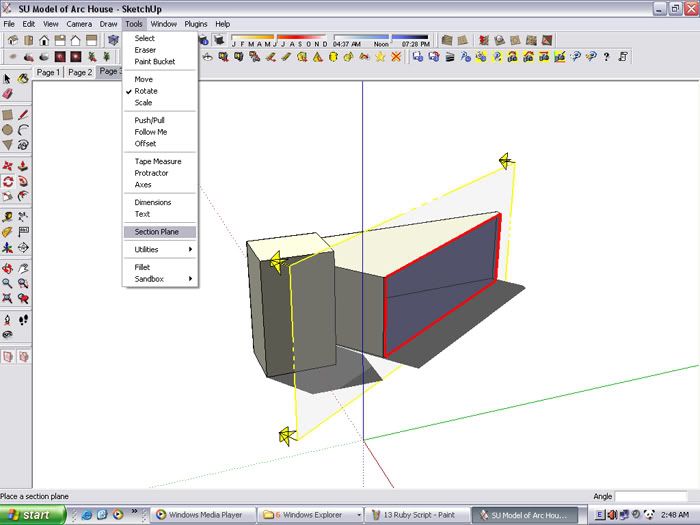Select the Zoom magnifier tool

click(x=7, y=283)
